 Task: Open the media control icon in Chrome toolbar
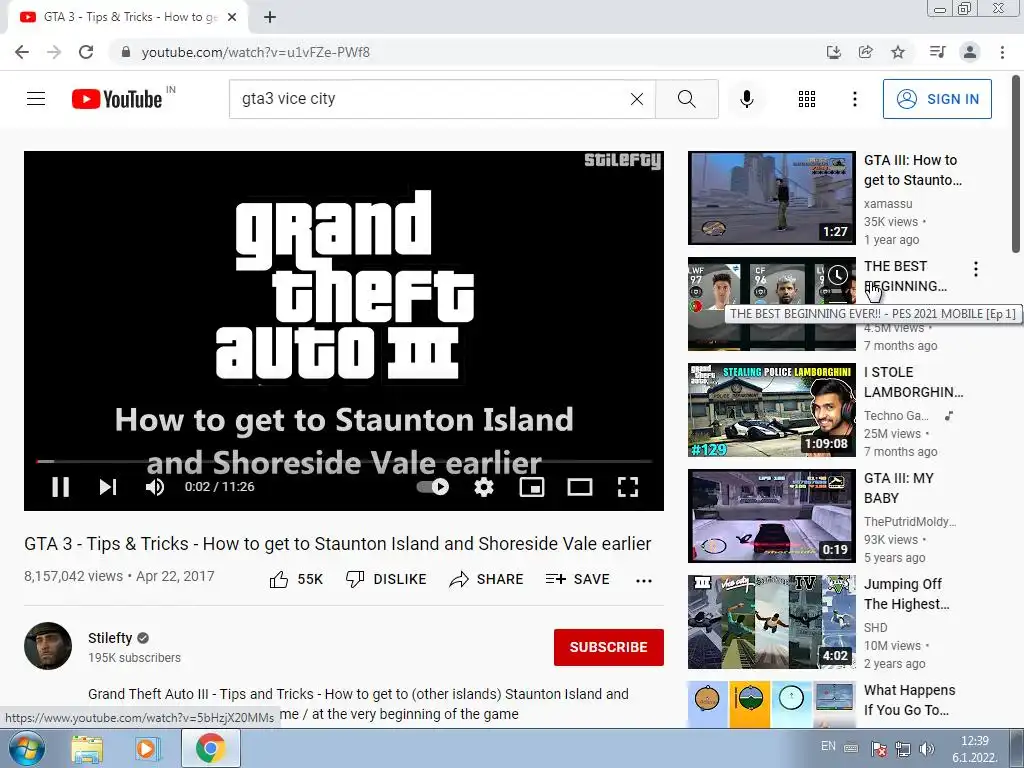[x=937, y=52]
